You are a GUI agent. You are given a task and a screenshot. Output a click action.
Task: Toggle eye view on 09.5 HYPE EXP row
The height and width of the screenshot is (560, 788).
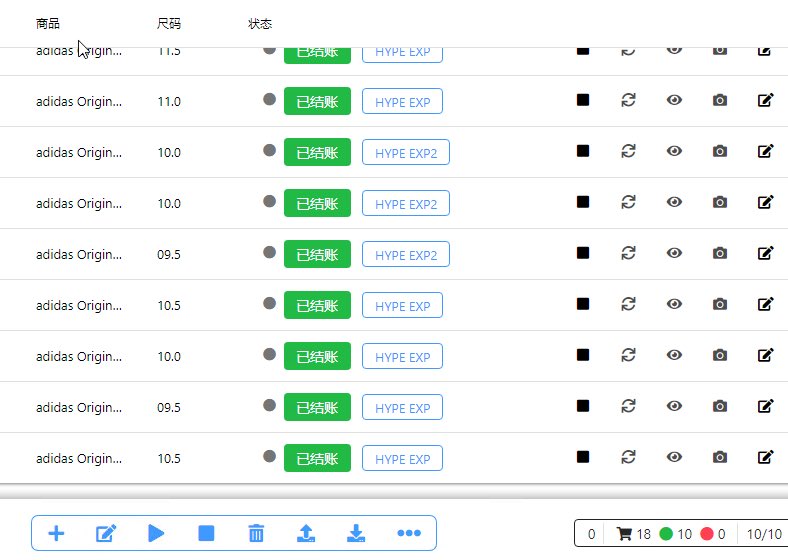point(674,406)
